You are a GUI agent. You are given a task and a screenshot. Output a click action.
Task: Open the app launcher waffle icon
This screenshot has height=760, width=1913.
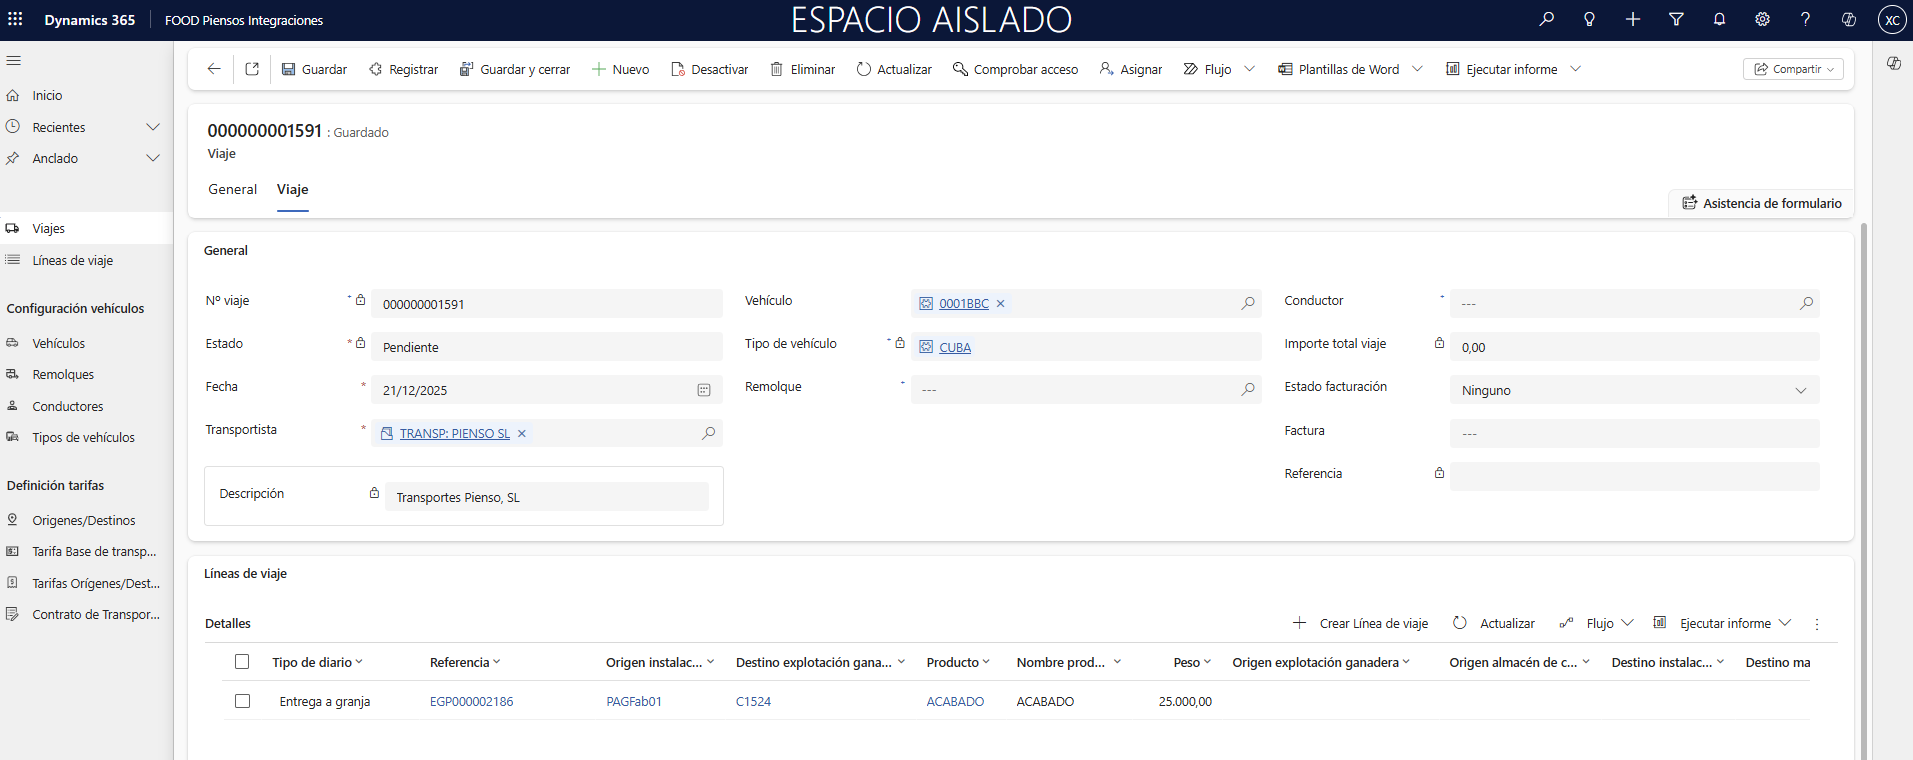click(x=15, y=19)
